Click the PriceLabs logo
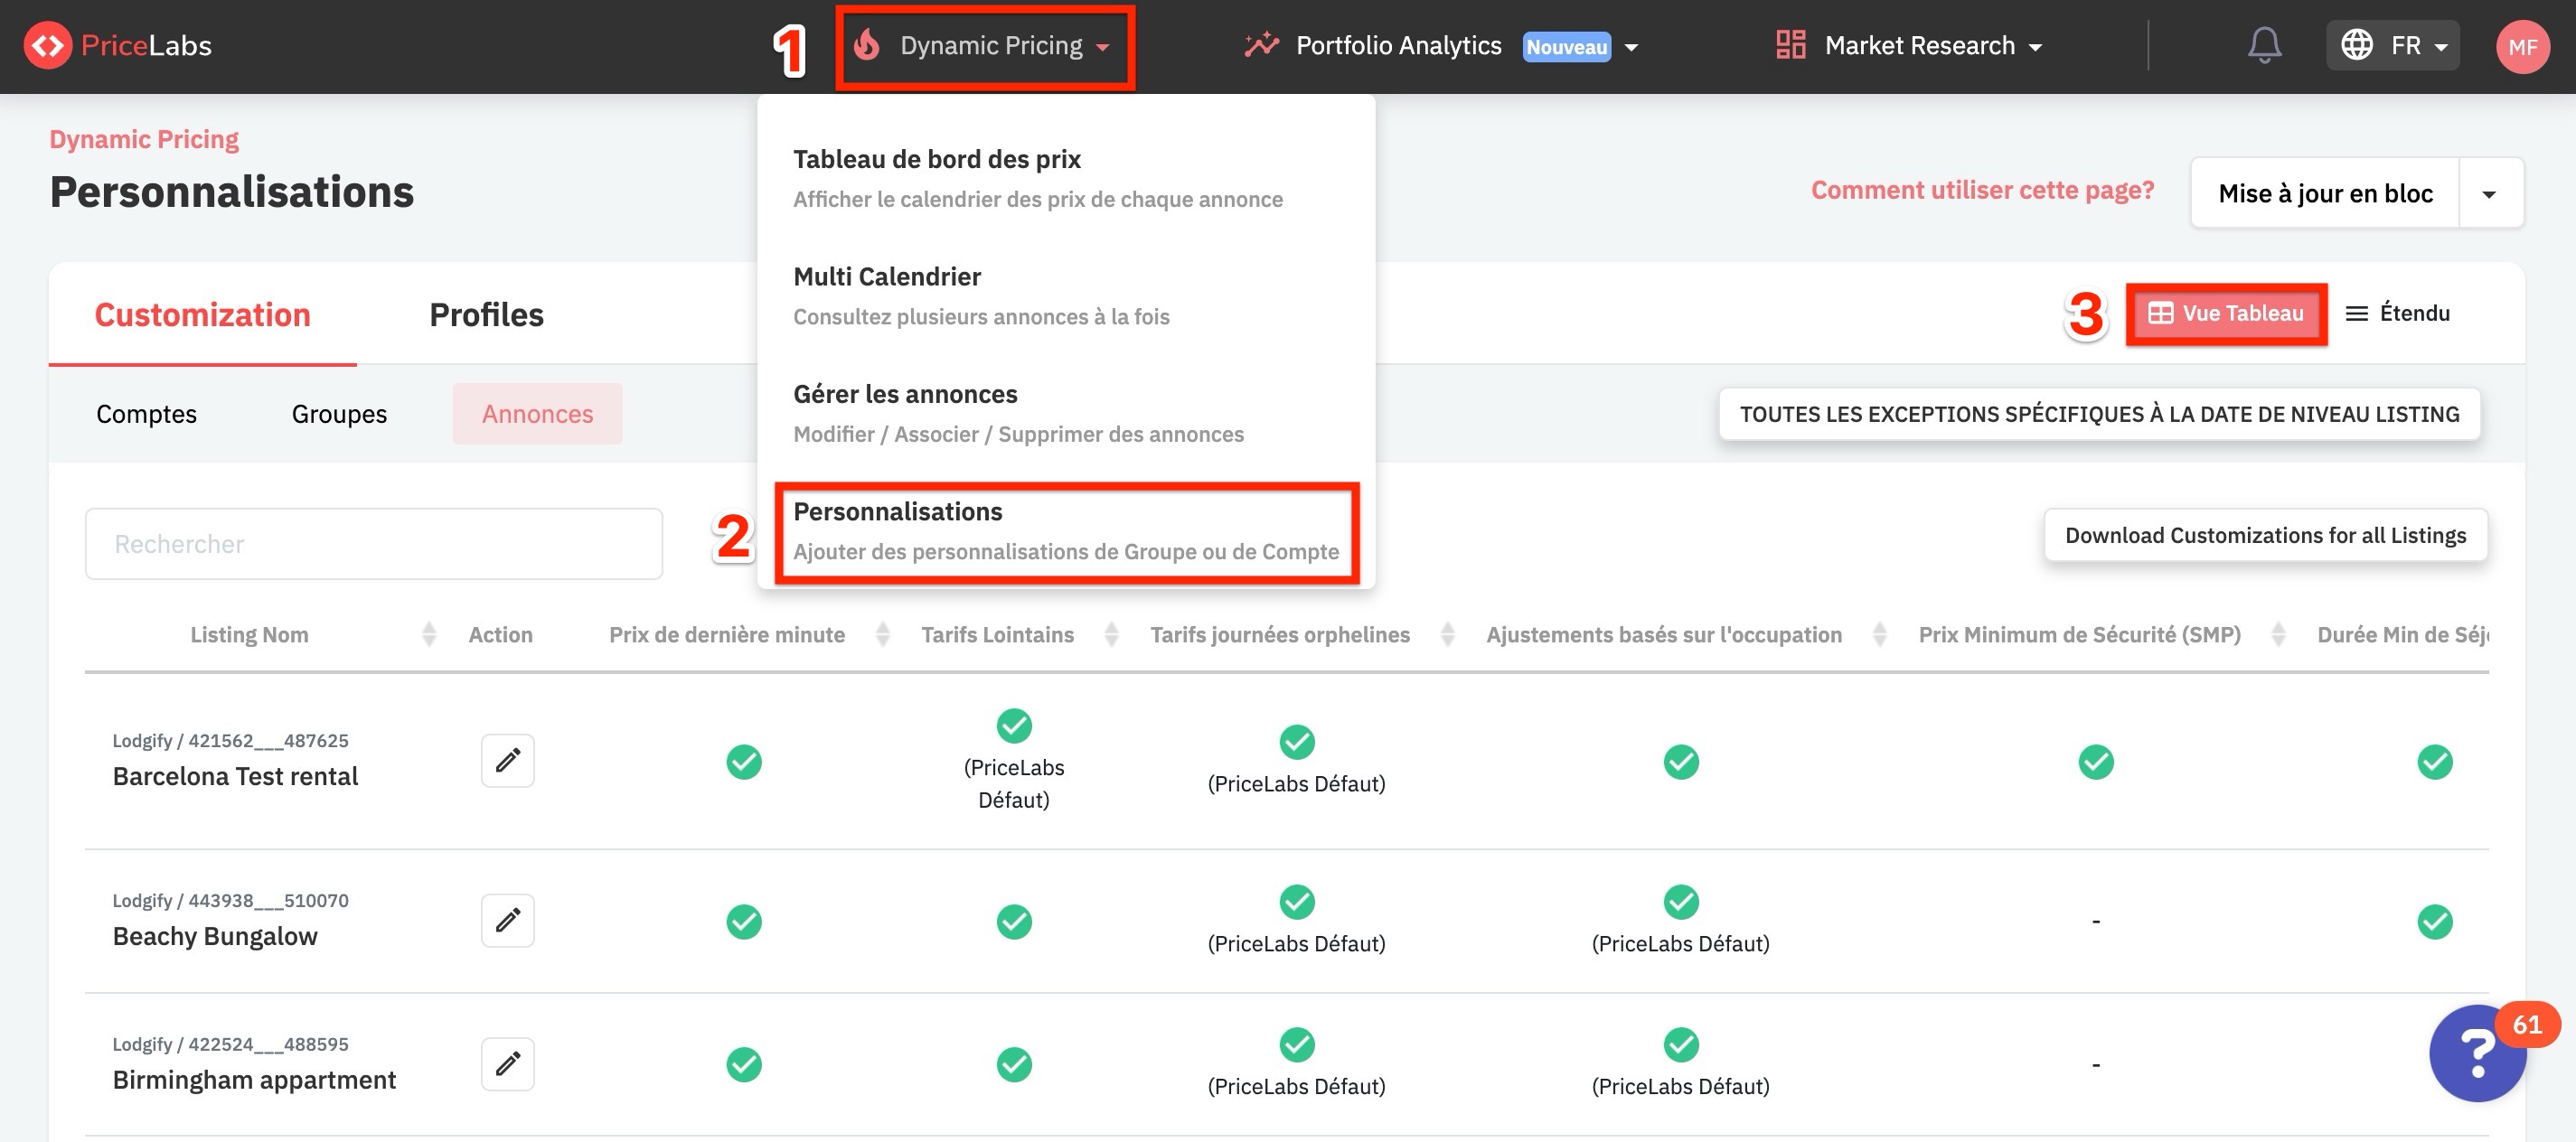 point(117,45)
